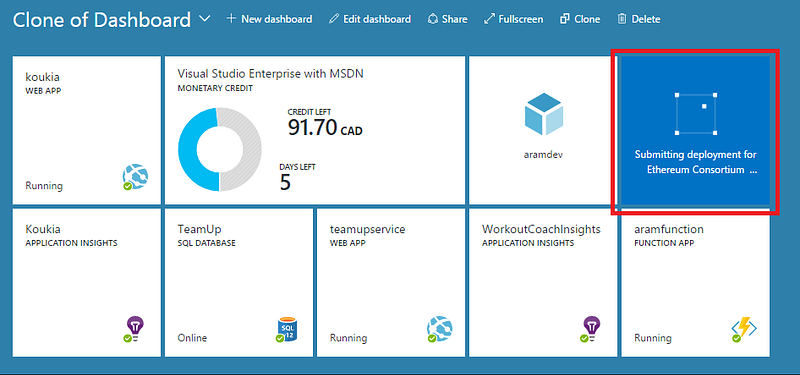Click the FUNCTION APP subtitle

664,243
